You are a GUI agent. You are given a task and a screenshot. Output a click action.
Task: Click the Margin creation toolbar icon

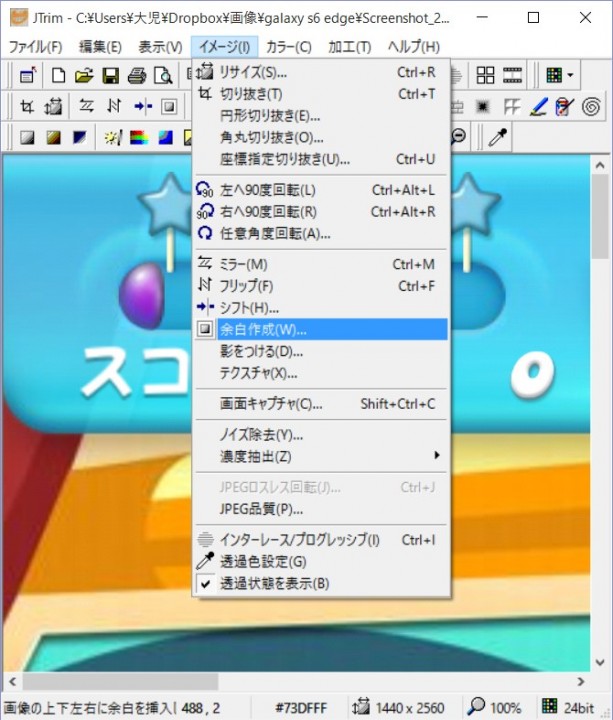169,107
